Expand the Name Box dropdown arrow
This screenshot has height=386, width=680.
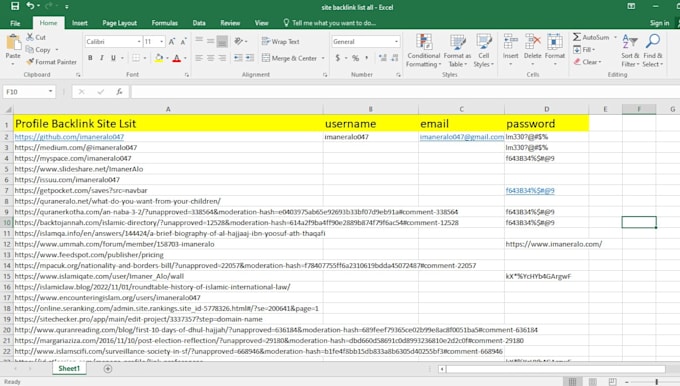[x=51, y=92]
